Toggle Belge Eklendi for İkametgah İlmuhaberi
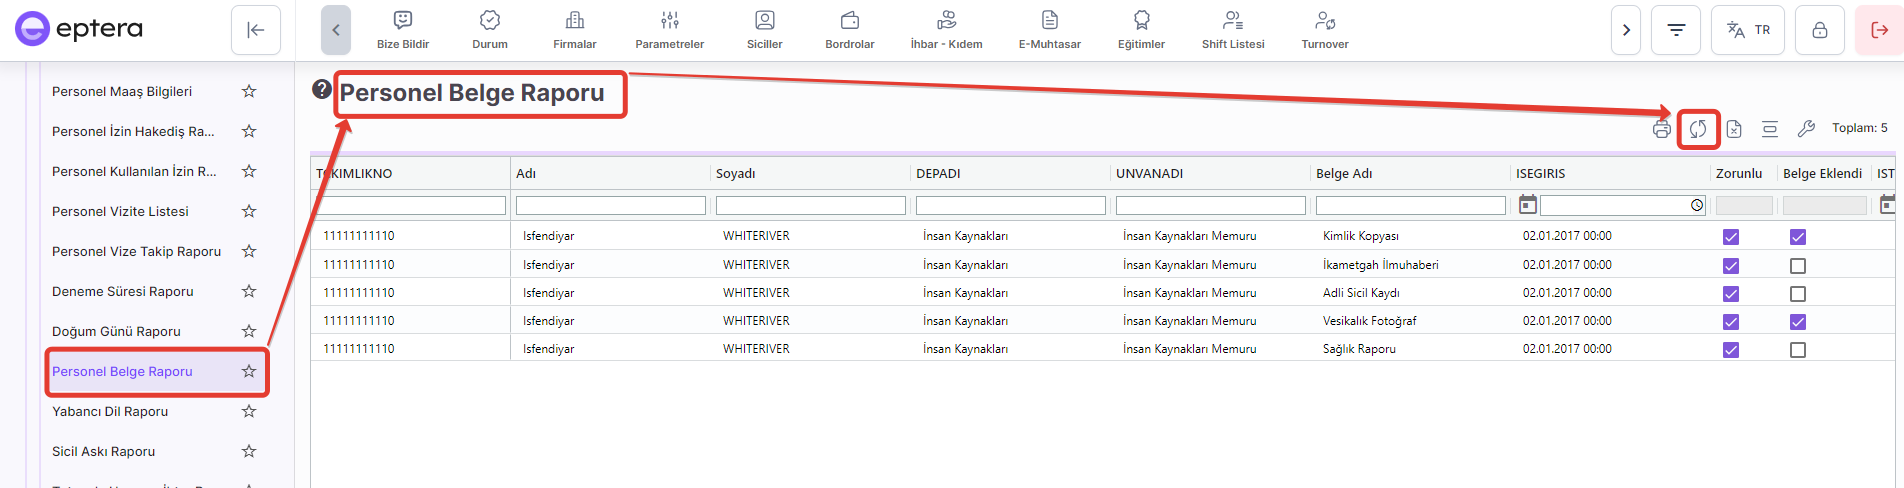This screenshot has height=488, width=1904. (1798, 266)
